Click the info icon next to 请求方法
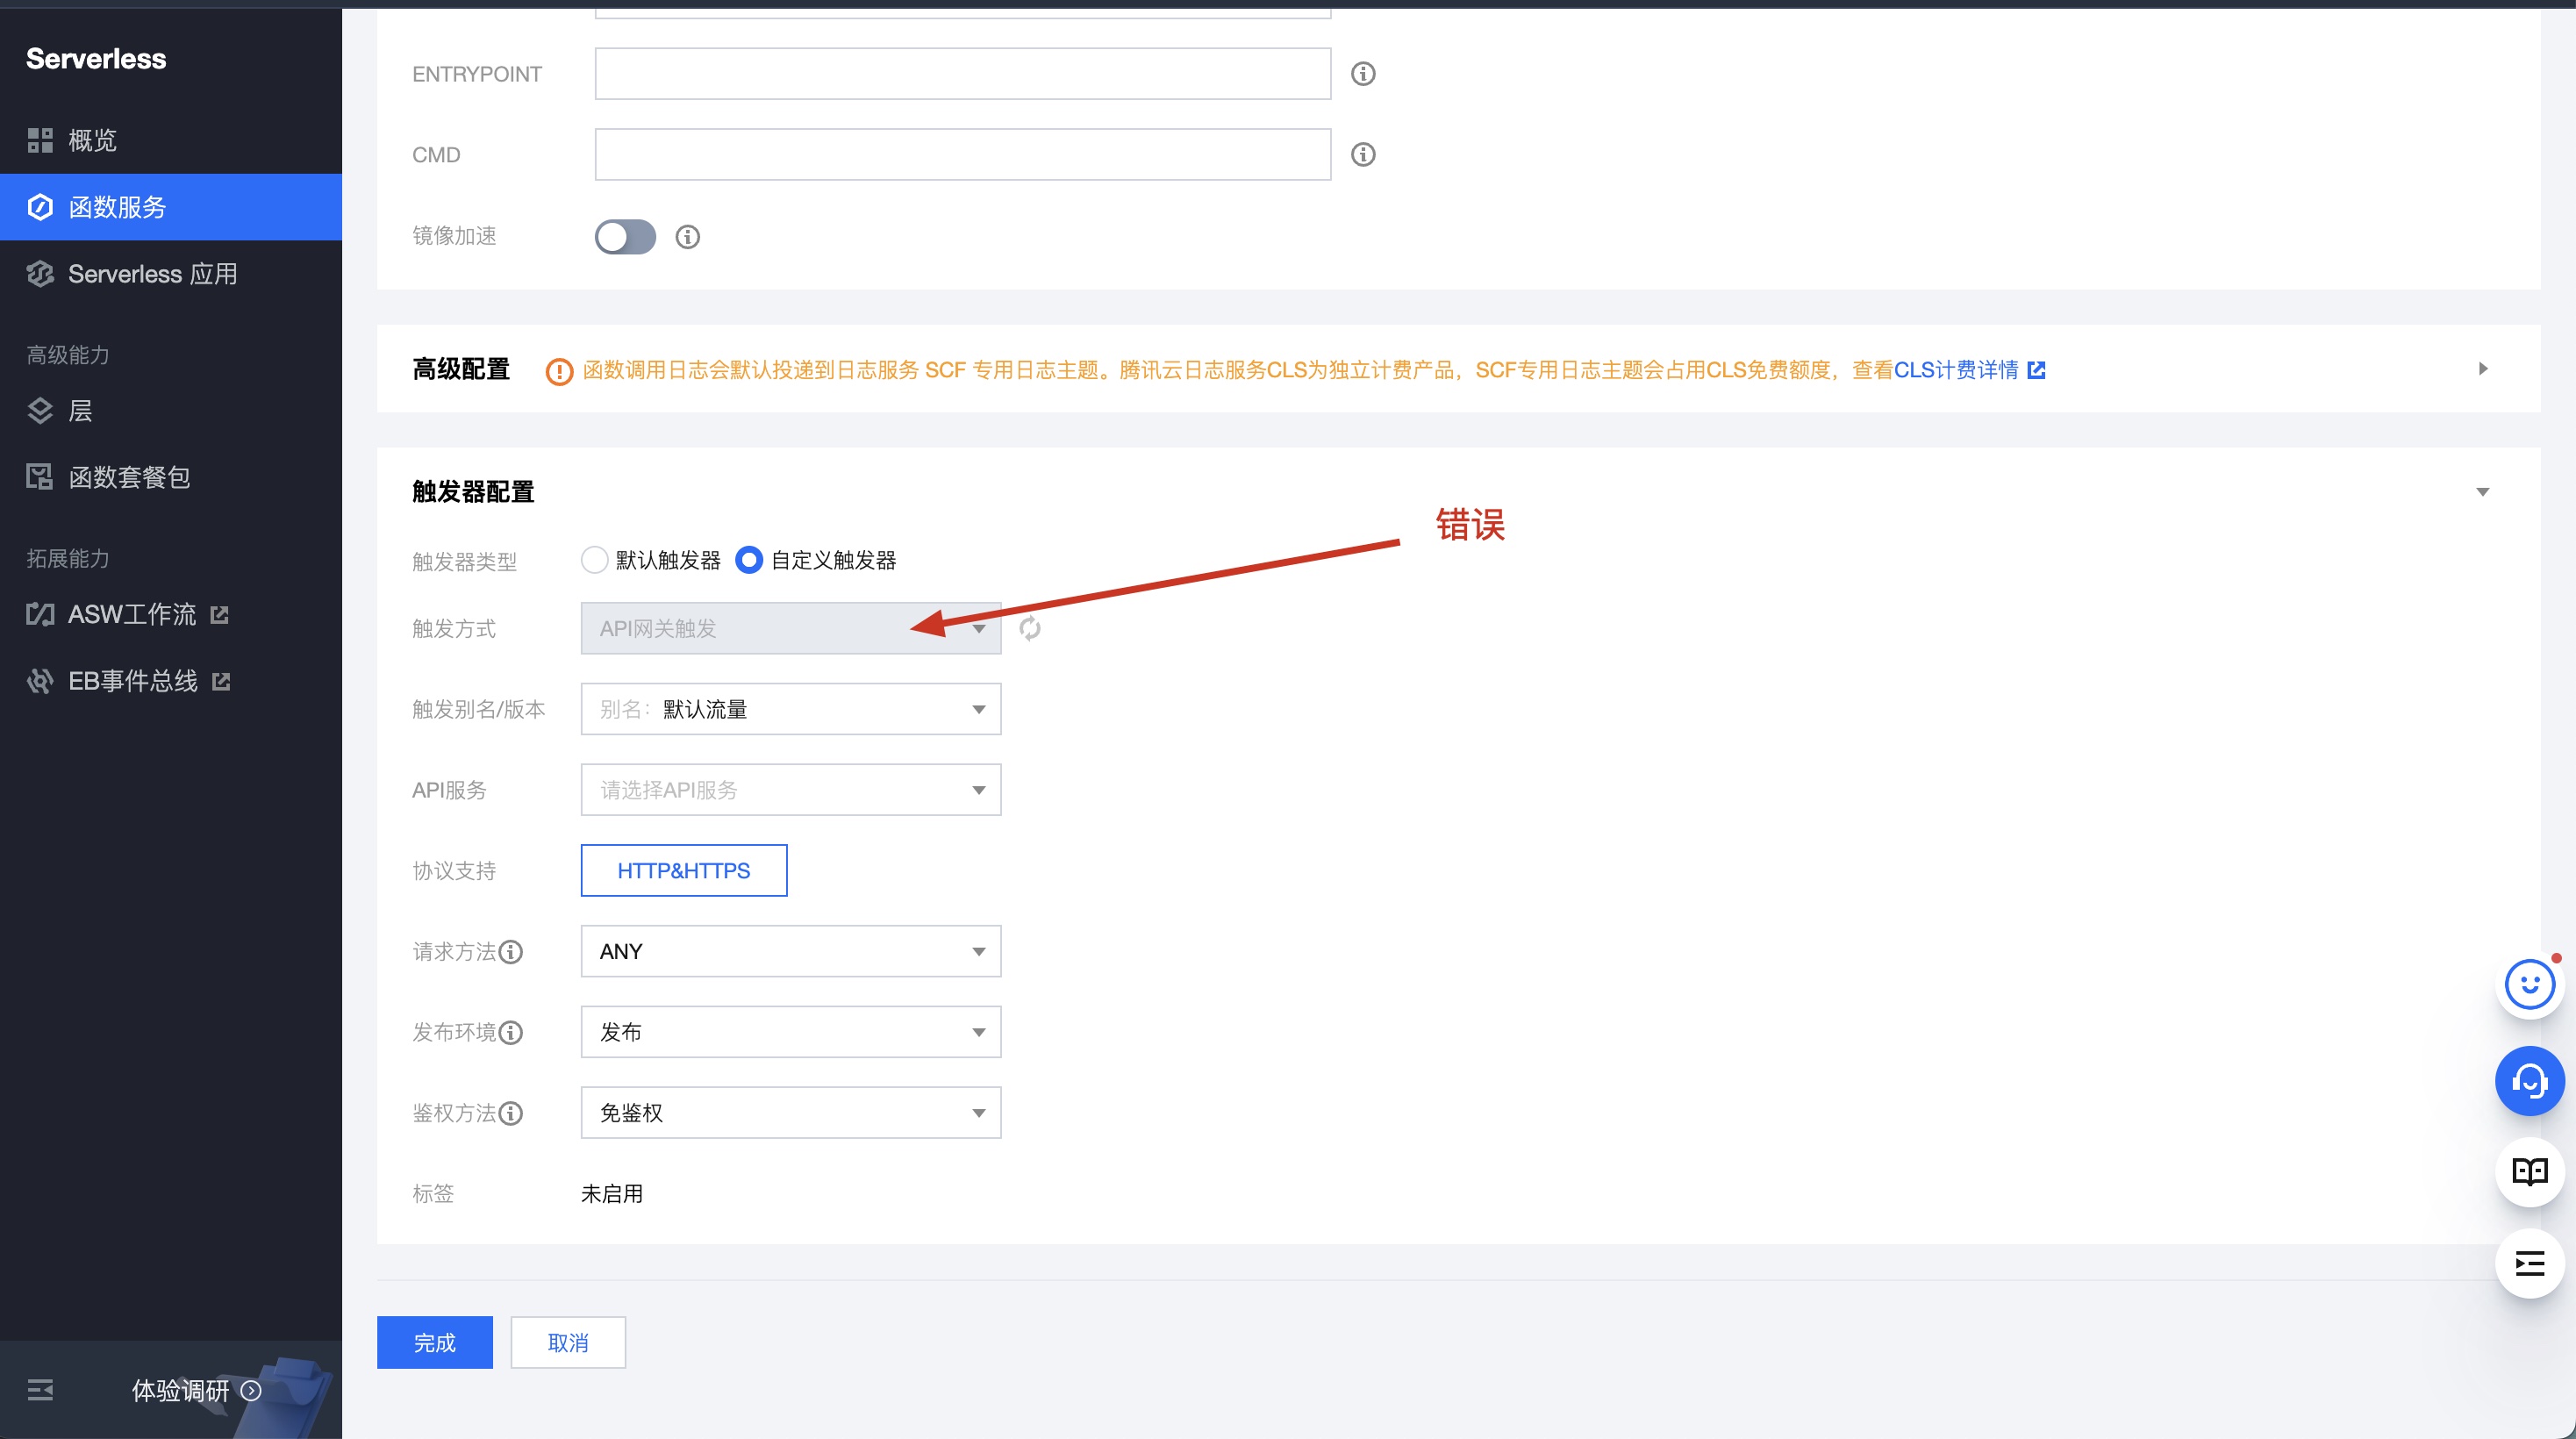This screenshot has height=1439, width=2576. pyautogui.click(x=511, y=952)
